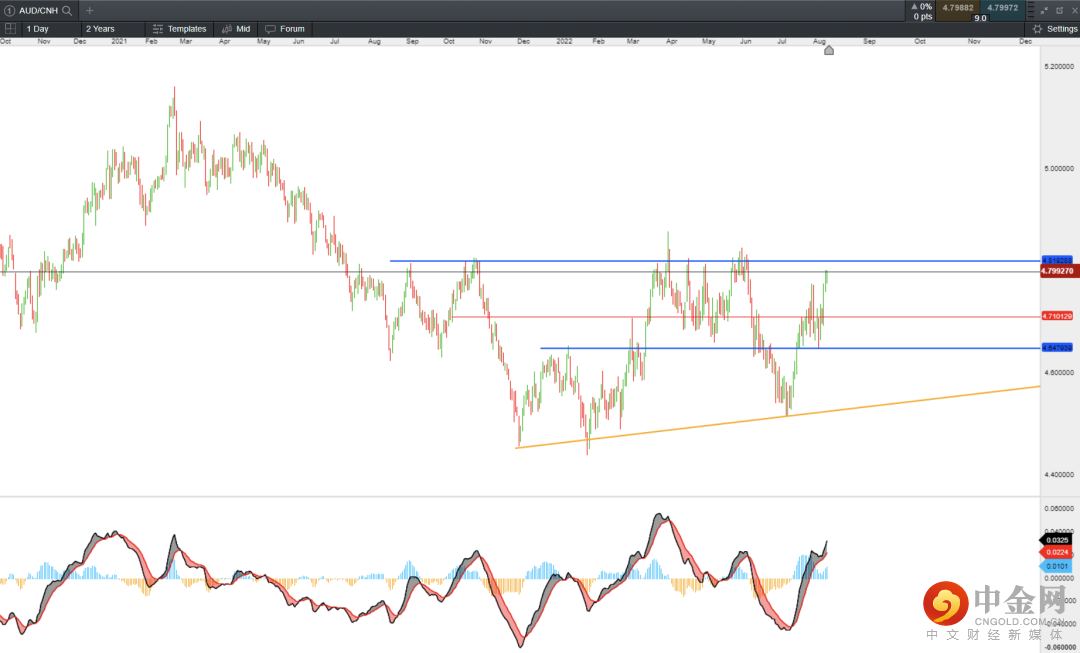Select the upper blue 4.819288 level label
1080x653 pixels.
(1057, 260)
